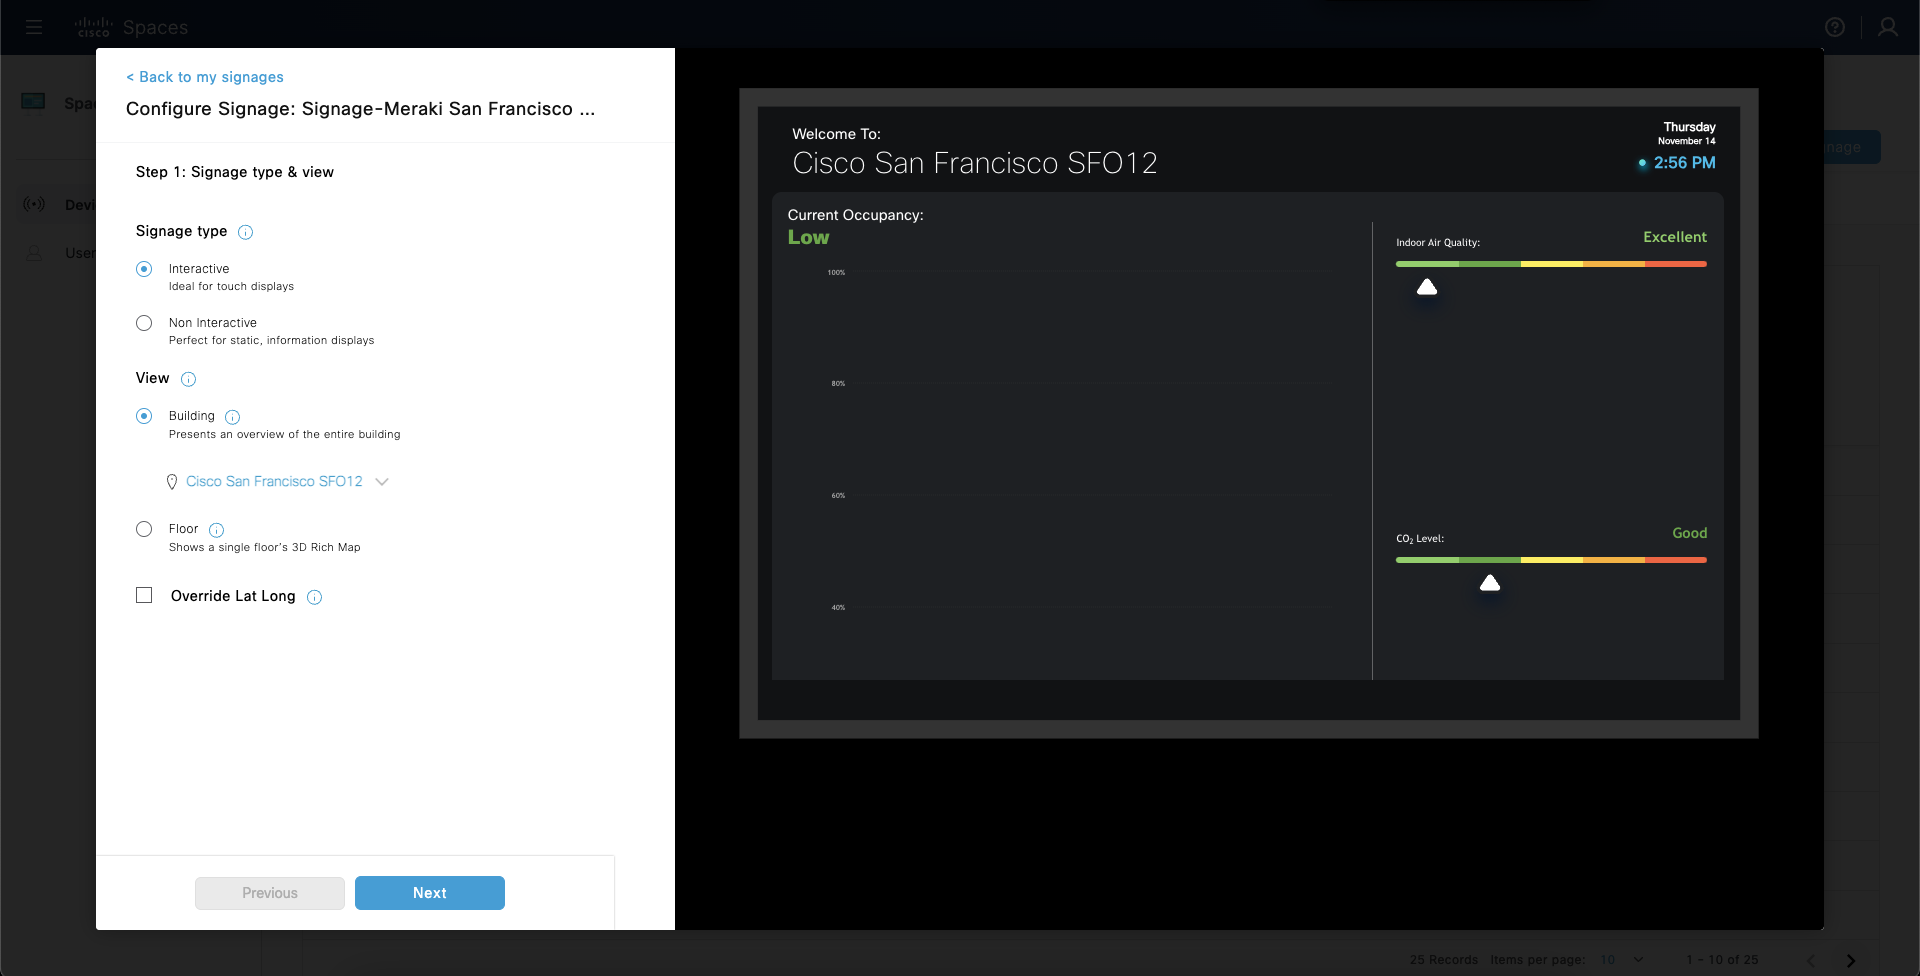Click the info icon beside View heading

pyautogui.click(x=188, y=379)
